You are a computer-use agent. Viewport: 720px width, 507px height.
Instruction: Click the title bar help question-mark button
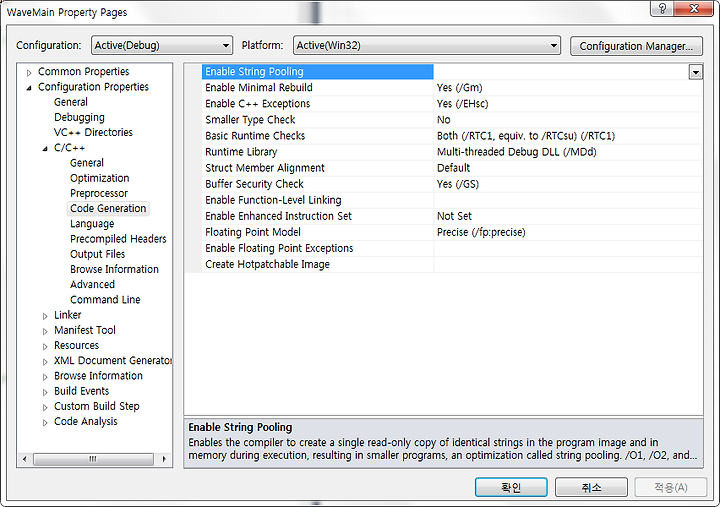point(662,8)
